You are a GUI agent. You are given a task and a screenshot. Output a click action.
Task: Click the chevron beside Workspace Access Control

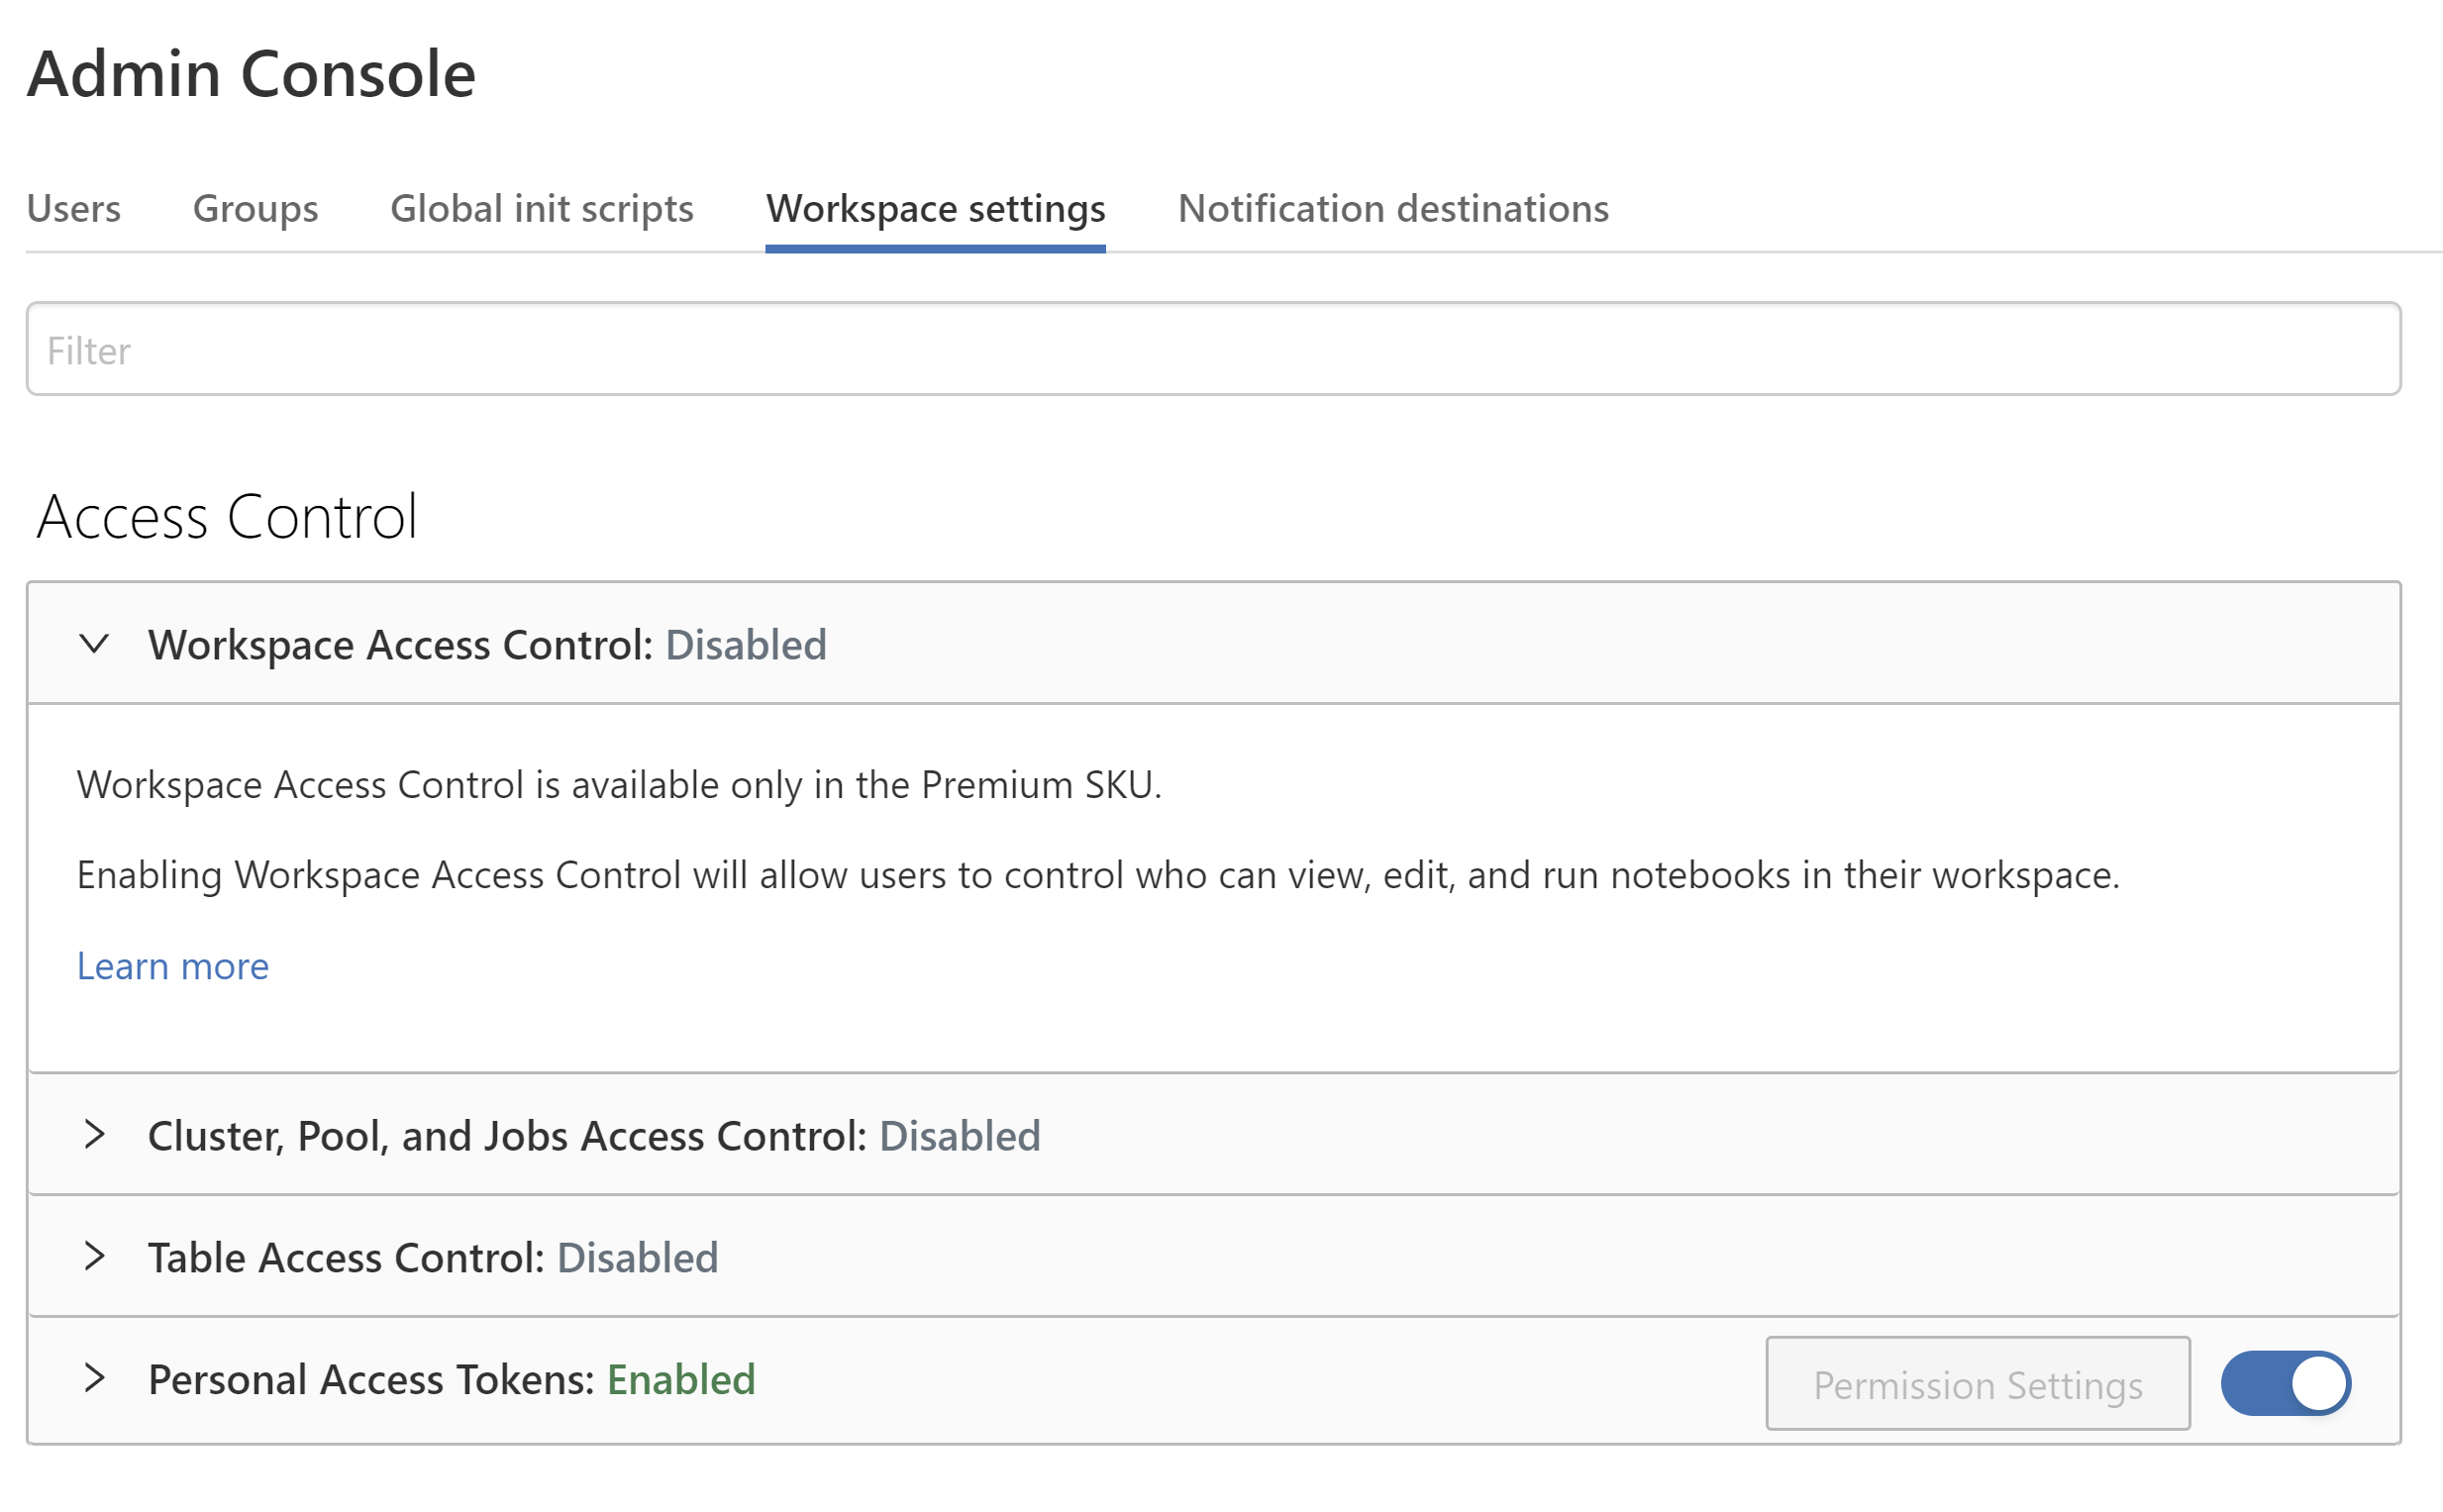(96, 644)
